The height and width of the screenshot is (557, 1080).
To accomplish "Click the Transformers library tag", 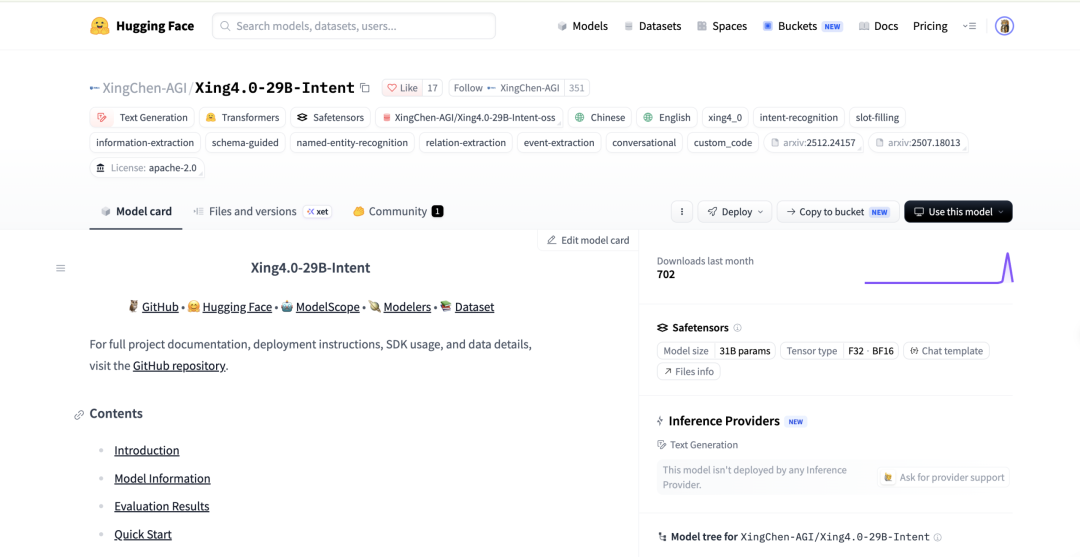I will [x=242, y=117].
